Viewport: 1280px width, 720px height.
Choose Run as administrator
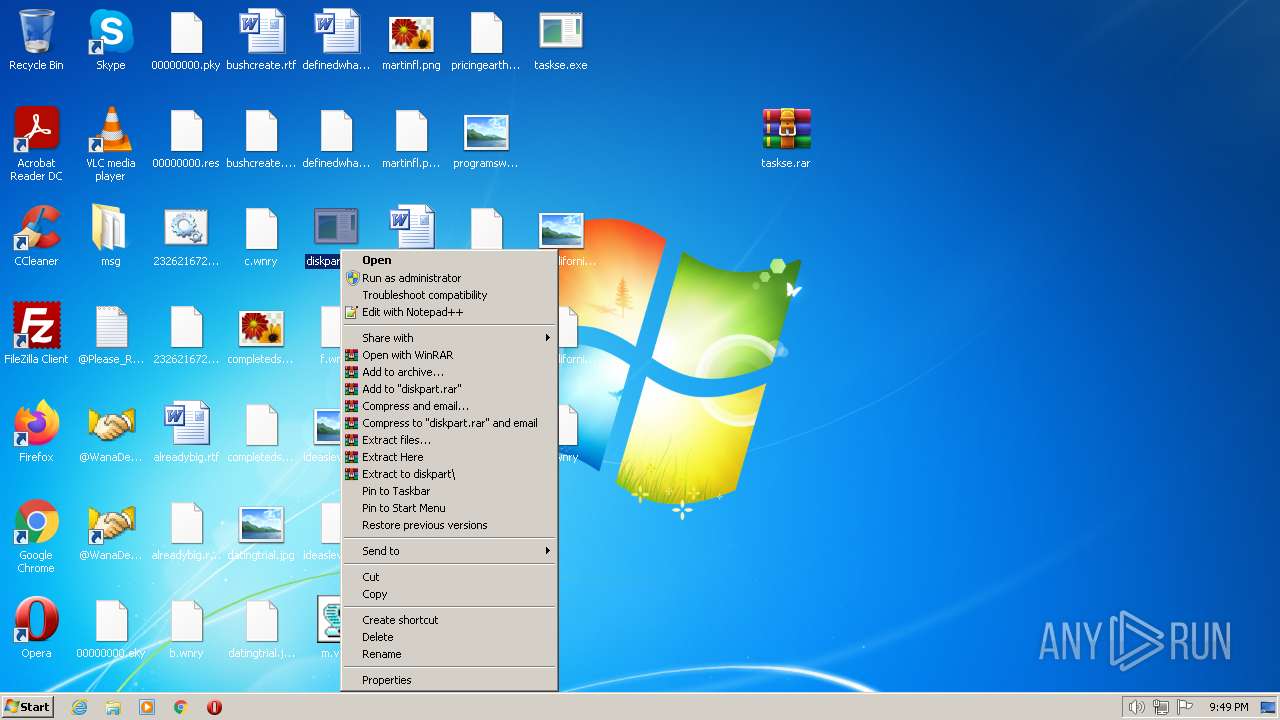449,278
